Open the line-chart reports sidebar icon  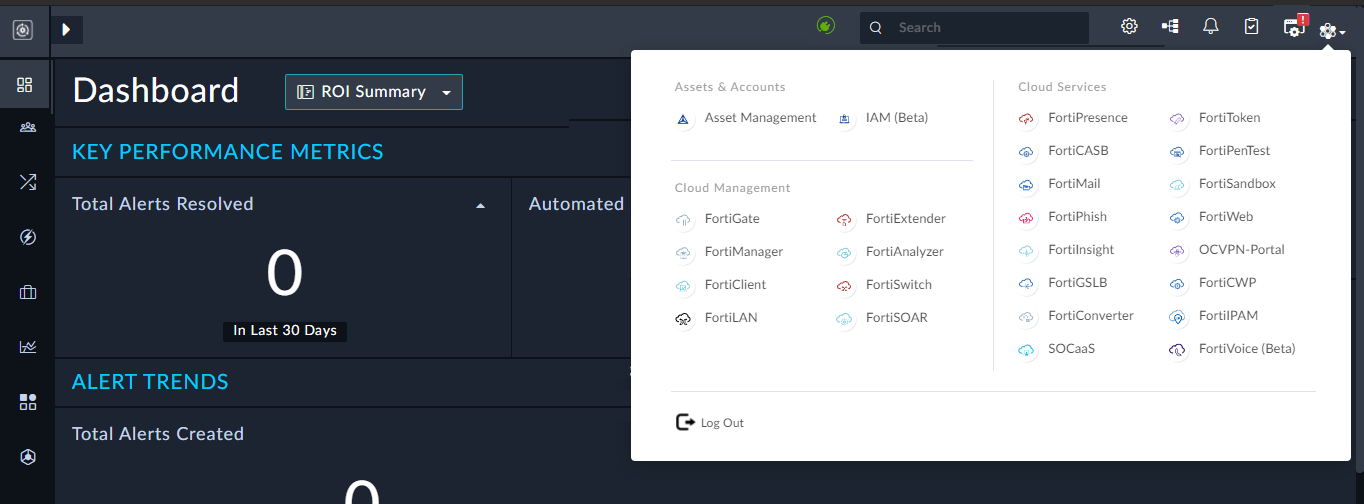(27, 347)
